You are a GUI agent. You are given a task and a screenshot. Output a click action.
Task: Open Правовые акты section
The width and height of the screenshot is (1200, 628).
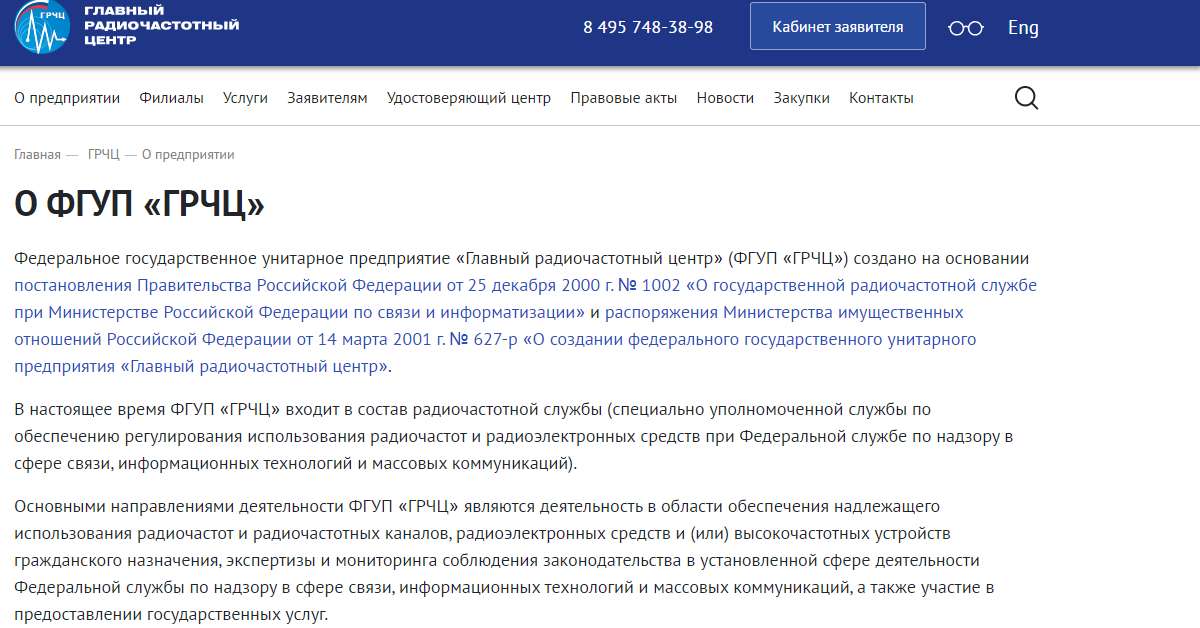coord(623,98)
